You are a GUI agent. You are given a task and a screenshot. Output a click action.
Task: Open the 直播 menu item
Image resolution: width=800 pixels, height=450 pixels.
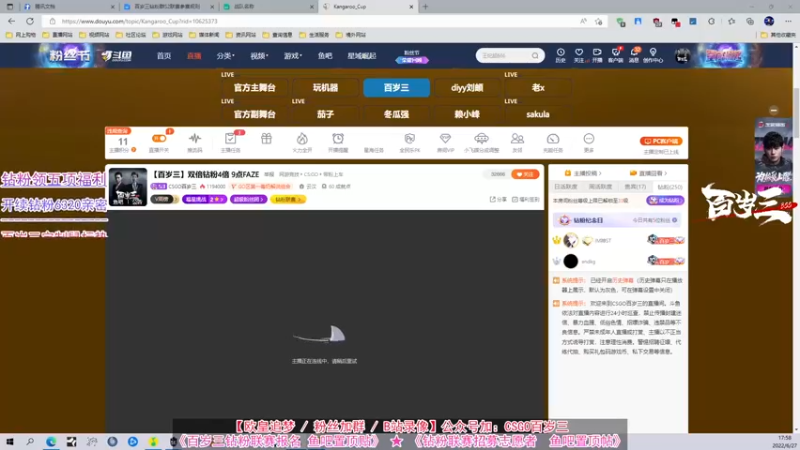[194, 56]
